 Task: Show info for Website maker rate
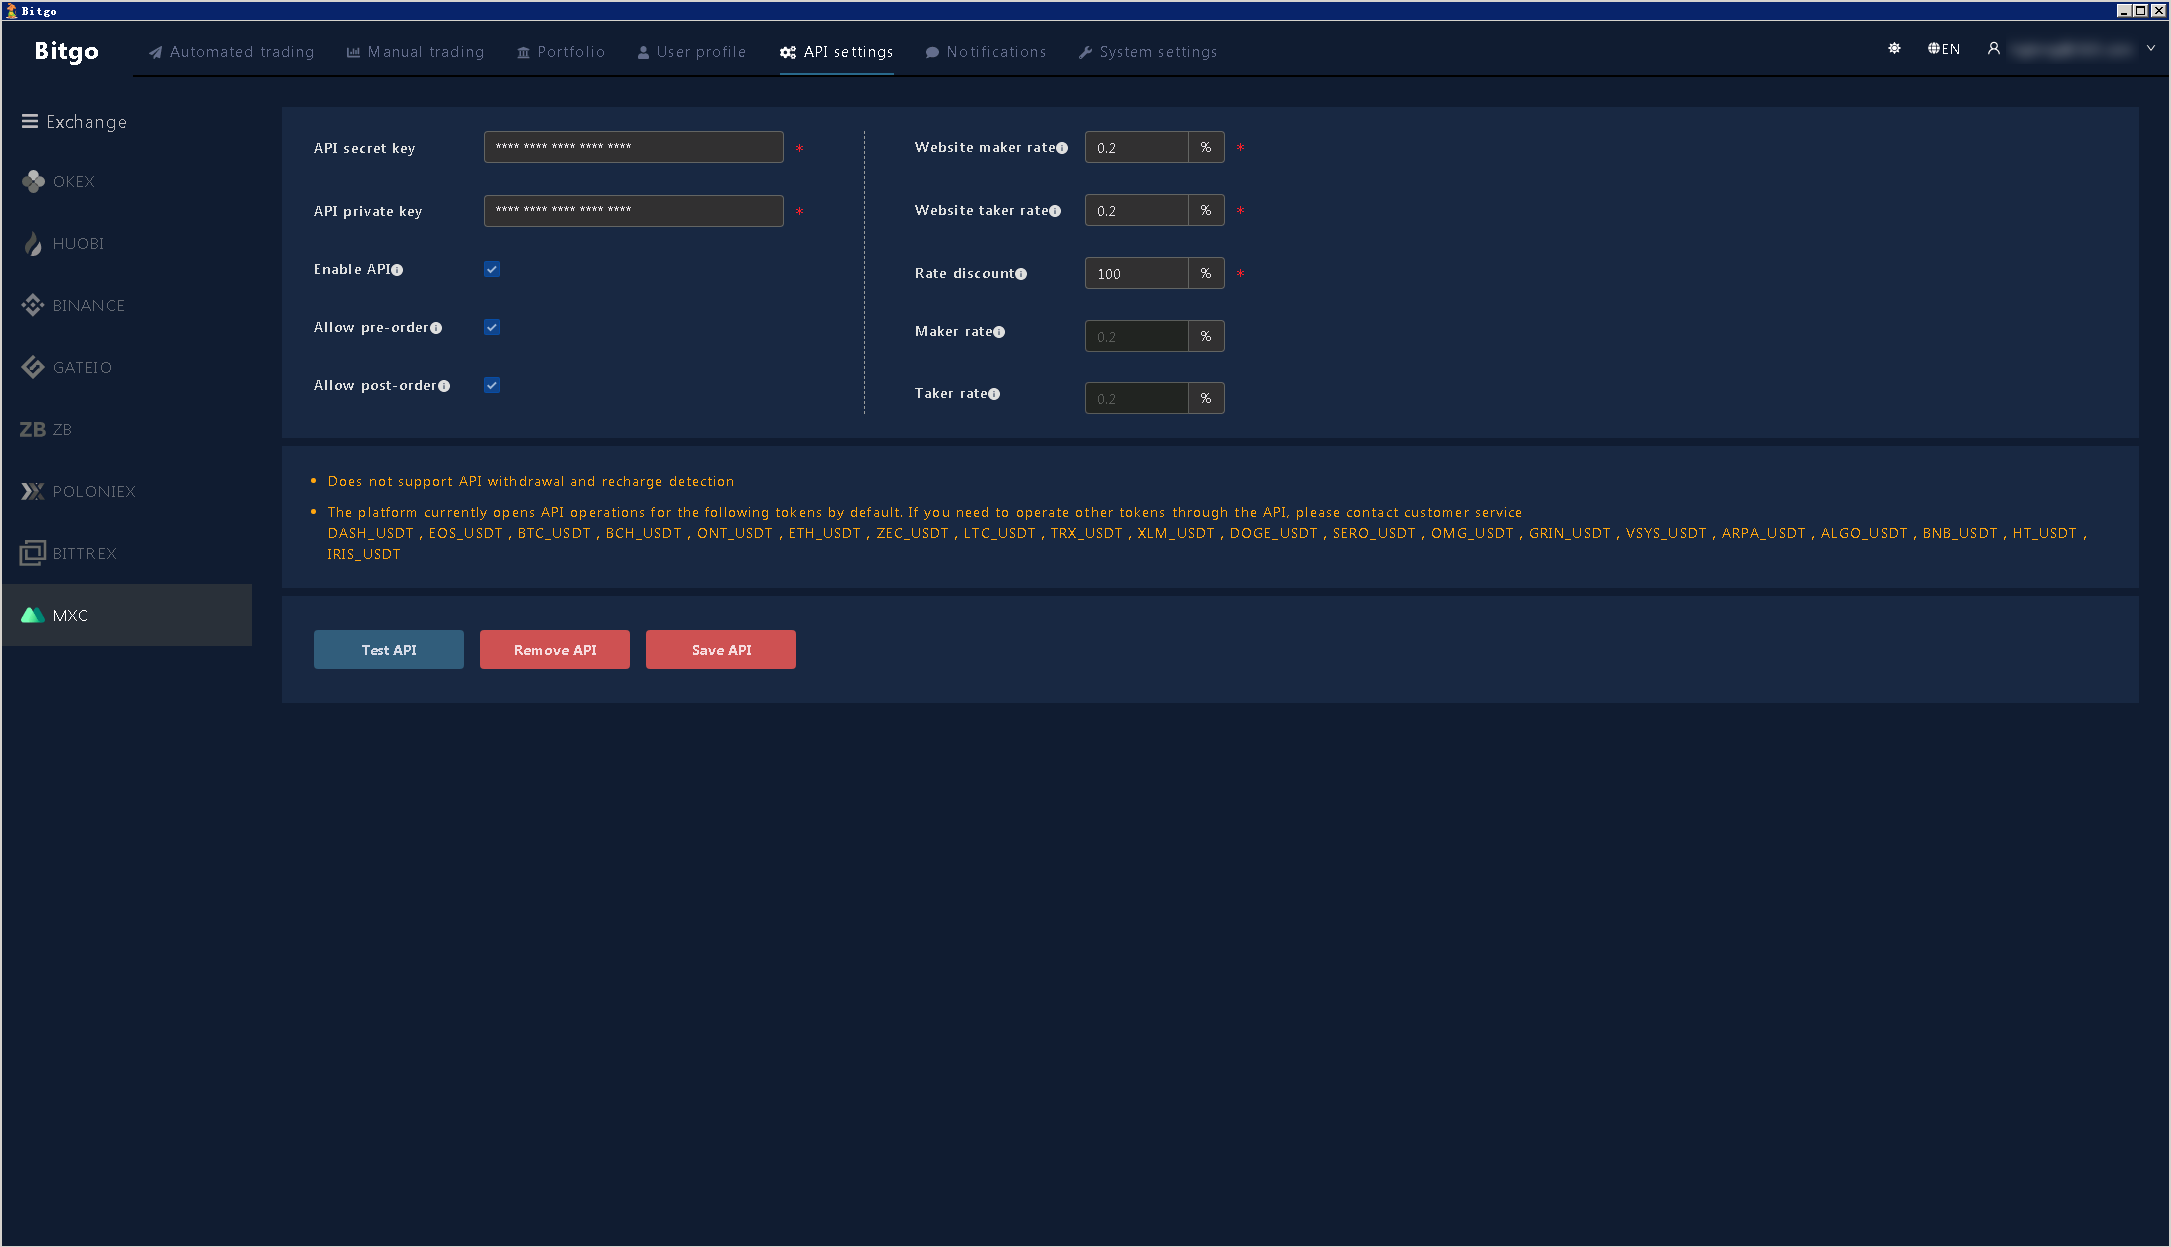1062,148
